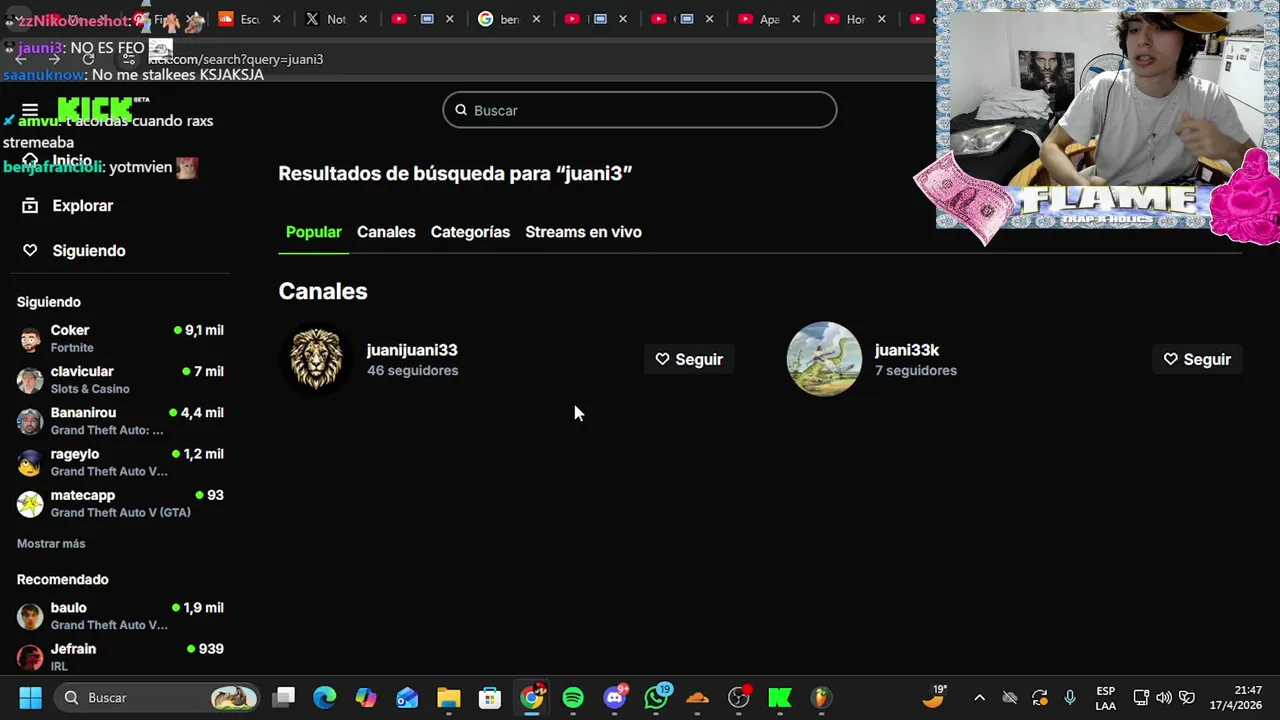Click '7 seguidores' under juani33k
1280x720 pixels.
[x=916, y=371]
